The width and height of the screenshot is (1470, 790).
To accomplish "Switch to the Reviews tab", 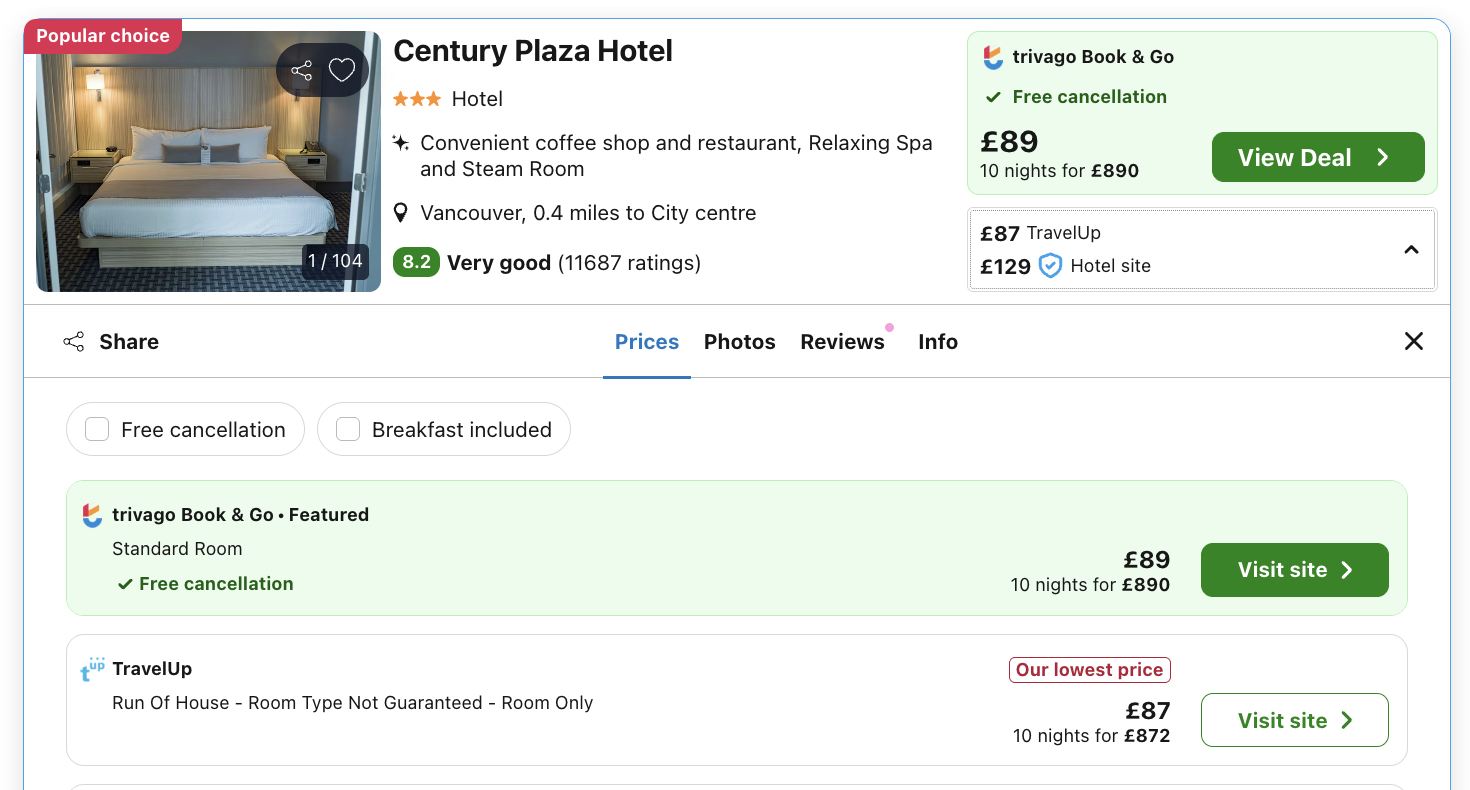I will (842, 342).
